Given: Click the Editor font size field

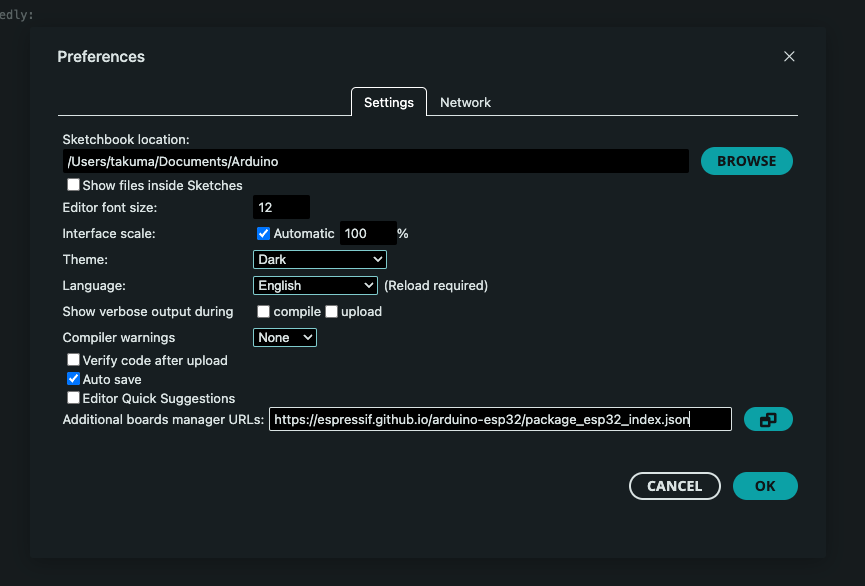Looking at the screenshot, I should click(x=281, y=207).
